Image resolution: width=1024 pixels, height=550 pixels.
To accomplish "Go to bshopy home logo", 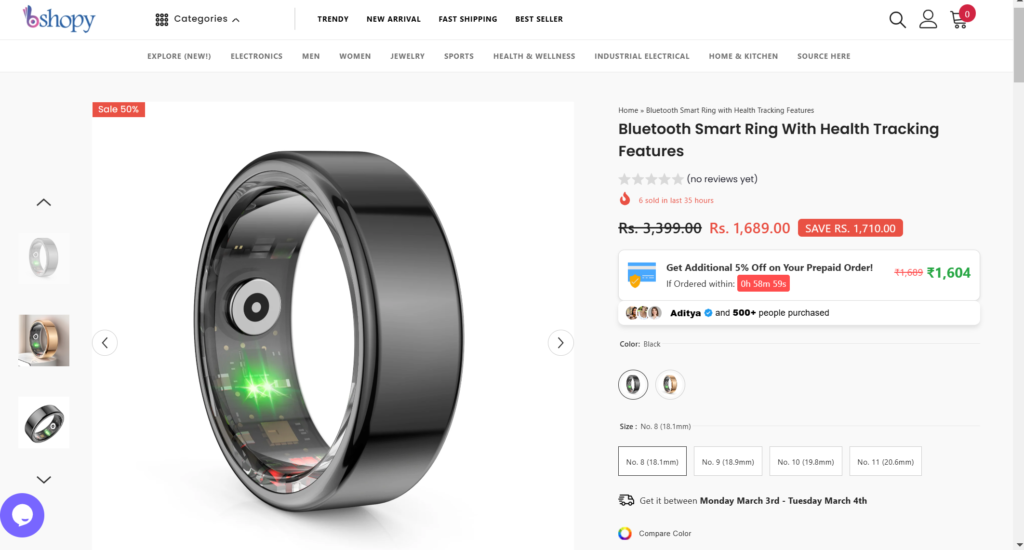I will pyautogui.click(x=59, y=19).
